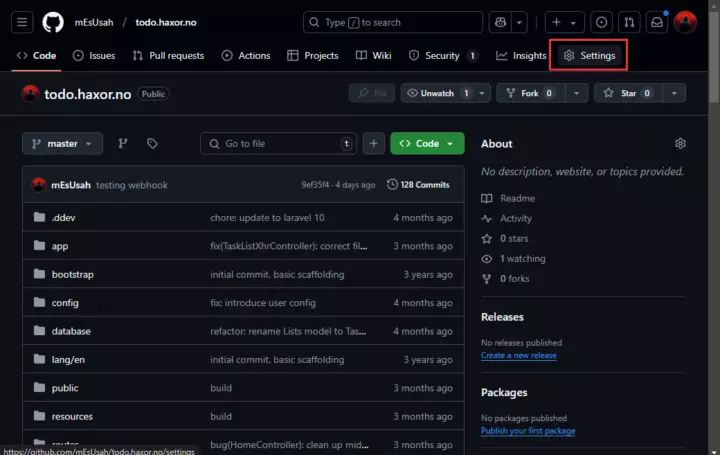Switch to the Insights tab

(521, 56)
